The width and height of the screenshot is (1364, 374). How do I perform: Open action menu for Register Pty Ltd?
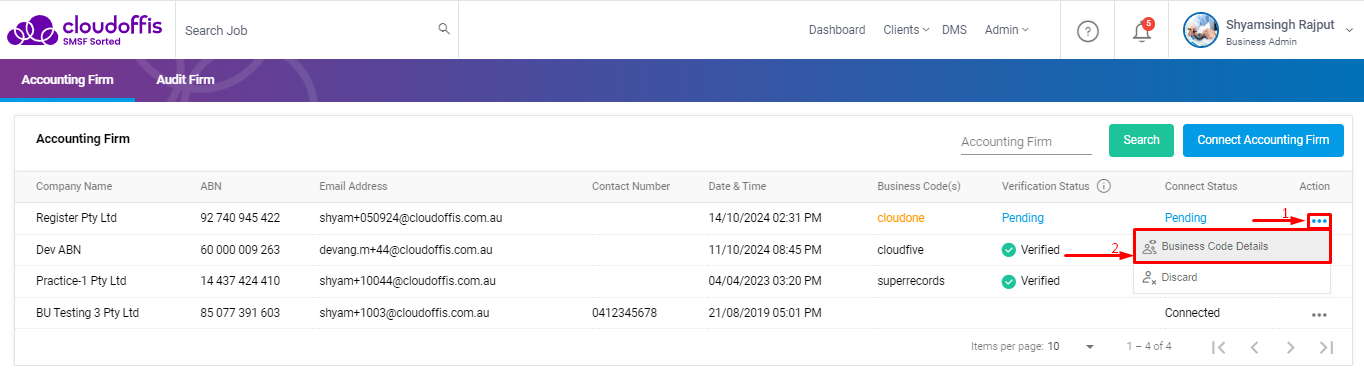1319,220
